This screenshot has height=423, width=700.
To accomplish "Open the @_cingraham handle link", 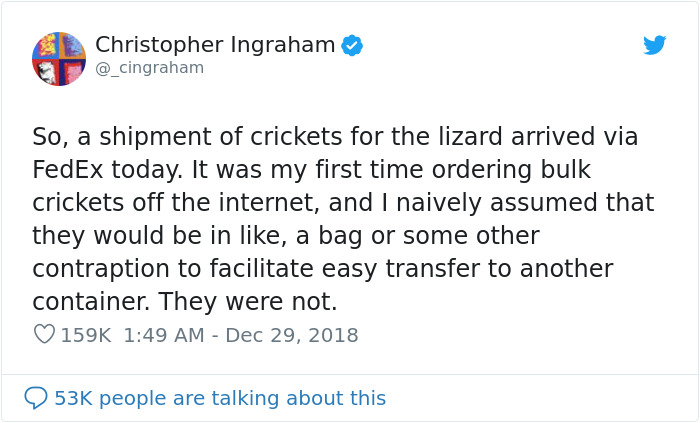I will pyautogui.click(x=149, y=68).
